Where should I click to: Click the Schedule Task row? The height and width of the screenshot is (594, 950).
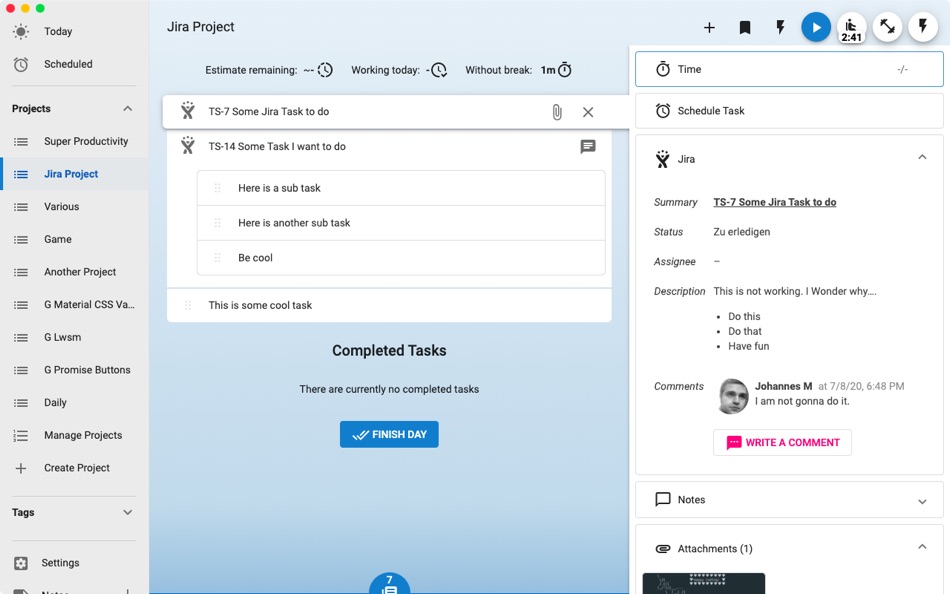point(789,111)
